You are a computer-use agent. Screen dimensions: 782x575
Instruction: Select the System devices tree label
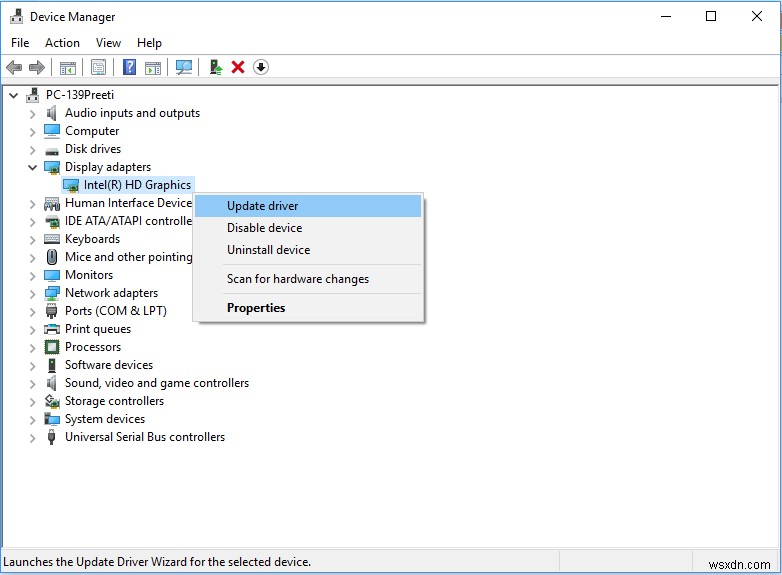(x=105, y=419)
